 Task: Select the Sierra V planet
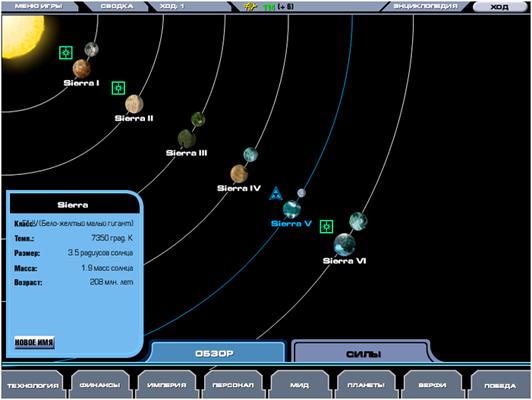(292, 209)
